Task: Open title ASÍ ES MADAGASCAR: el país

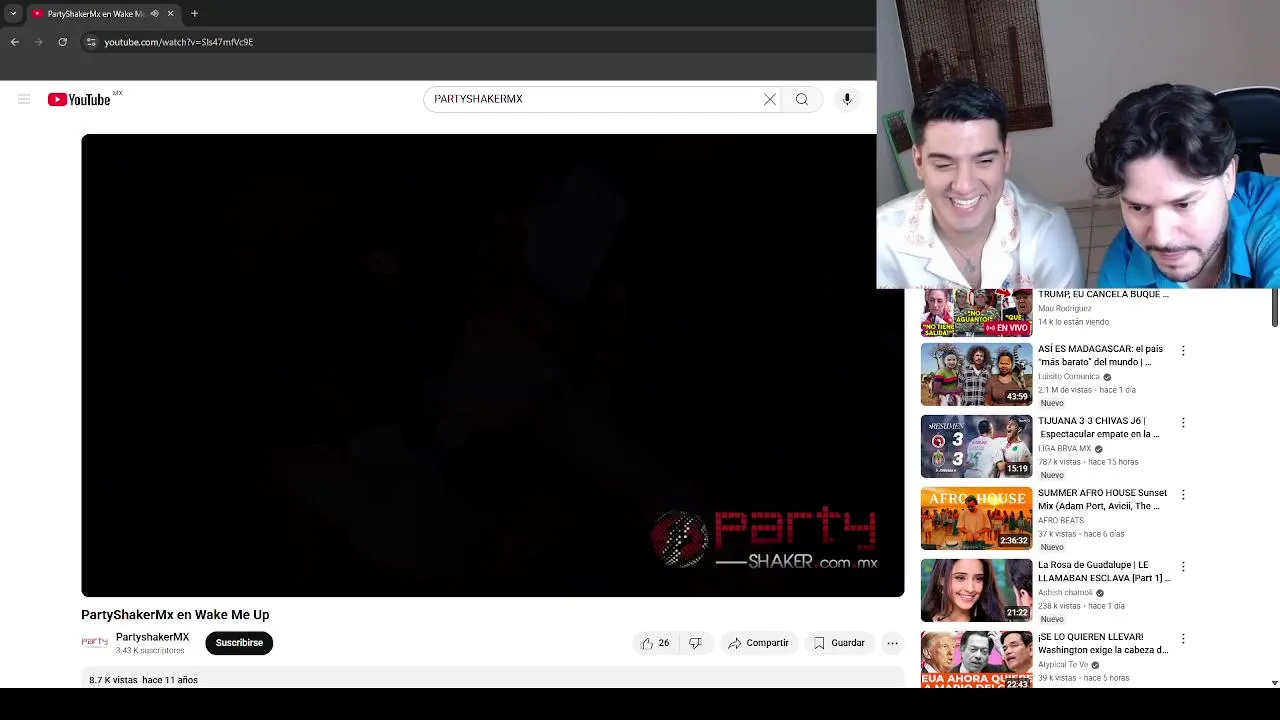Action: coord(1100,355)
